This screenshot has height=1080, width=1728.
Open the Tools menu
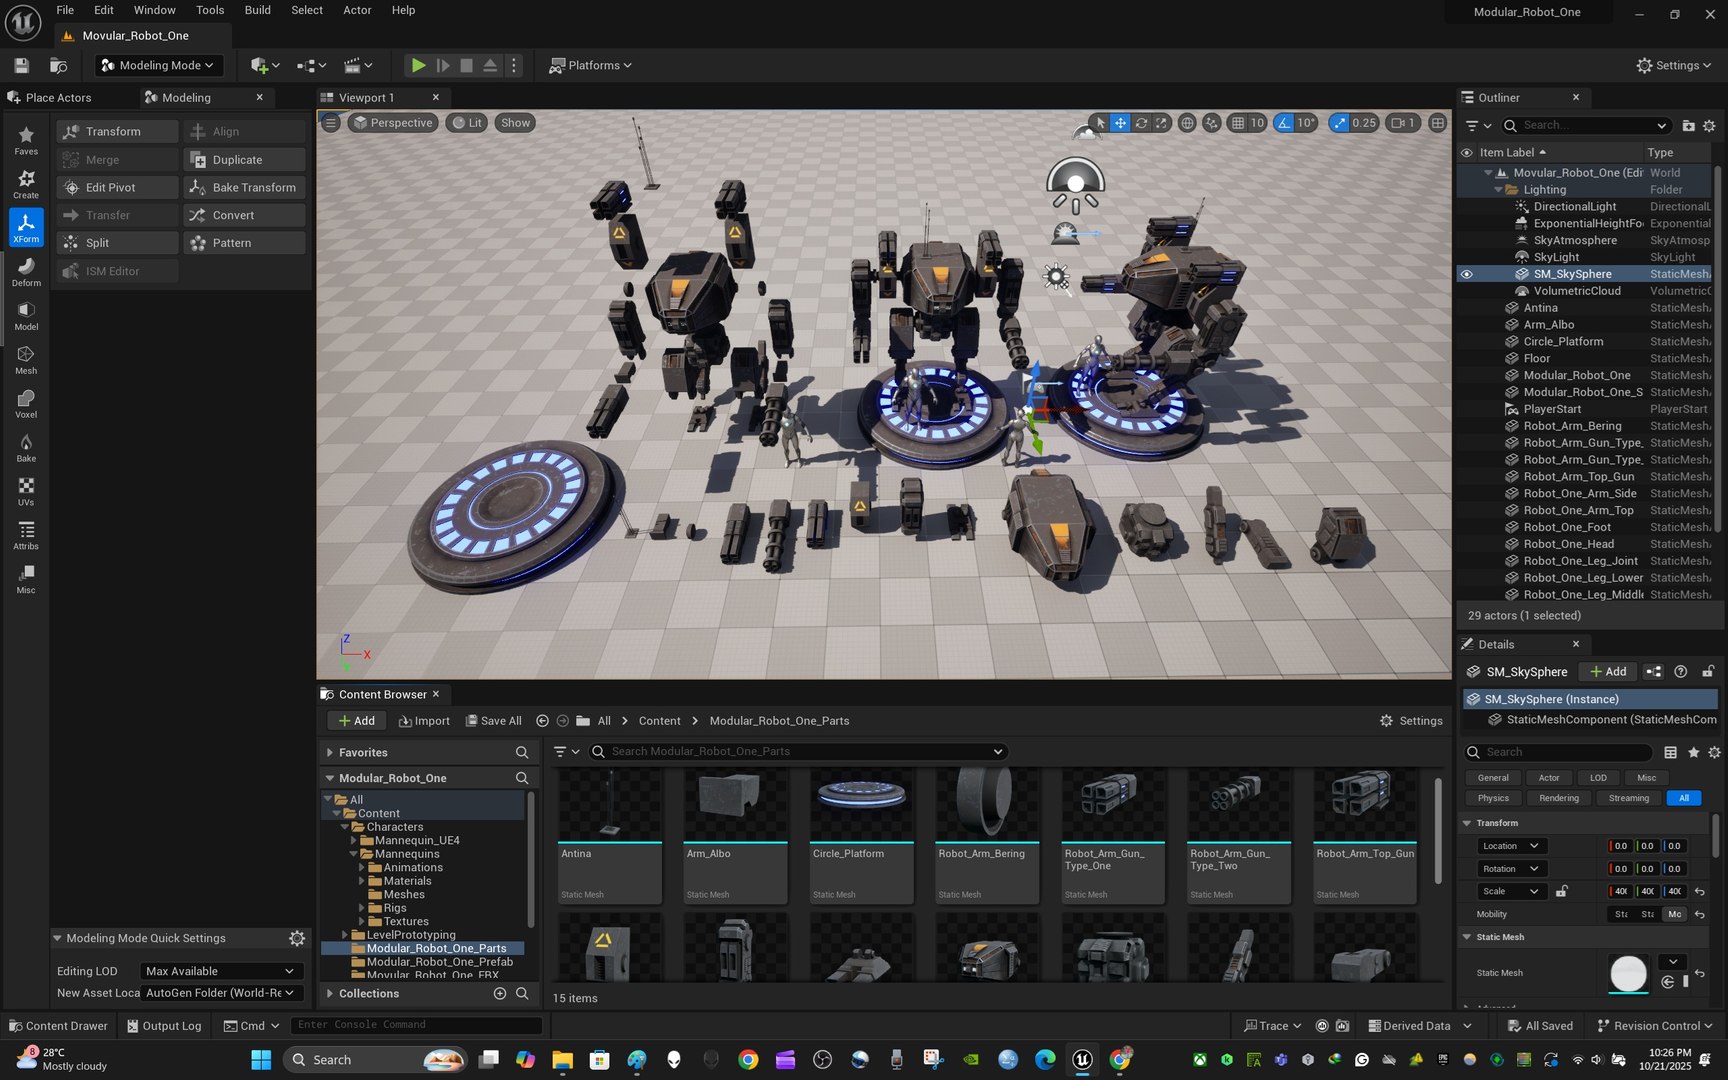tap(210, 10)
